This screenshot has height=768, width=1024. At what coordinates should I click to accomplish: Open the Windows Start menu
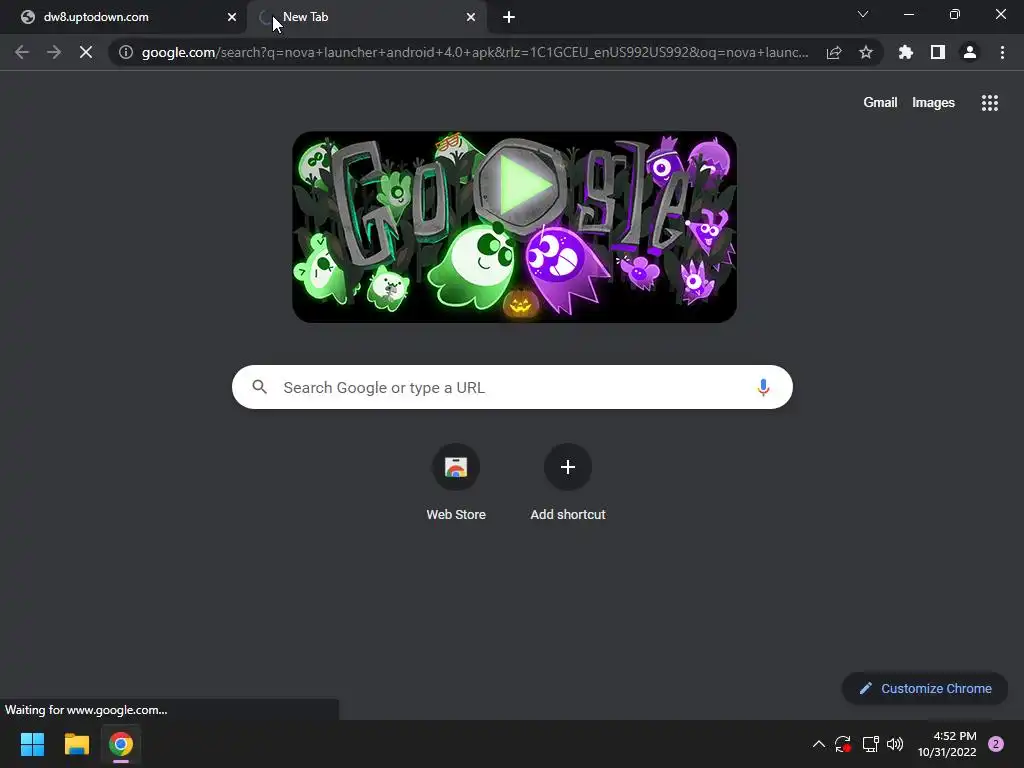click(32, 744)
